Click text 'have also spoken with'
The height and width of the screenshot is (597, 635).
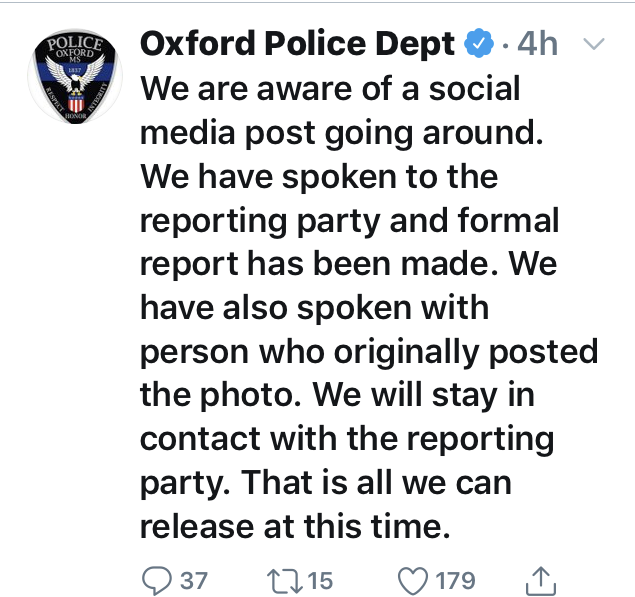click(x=314, y=308)
